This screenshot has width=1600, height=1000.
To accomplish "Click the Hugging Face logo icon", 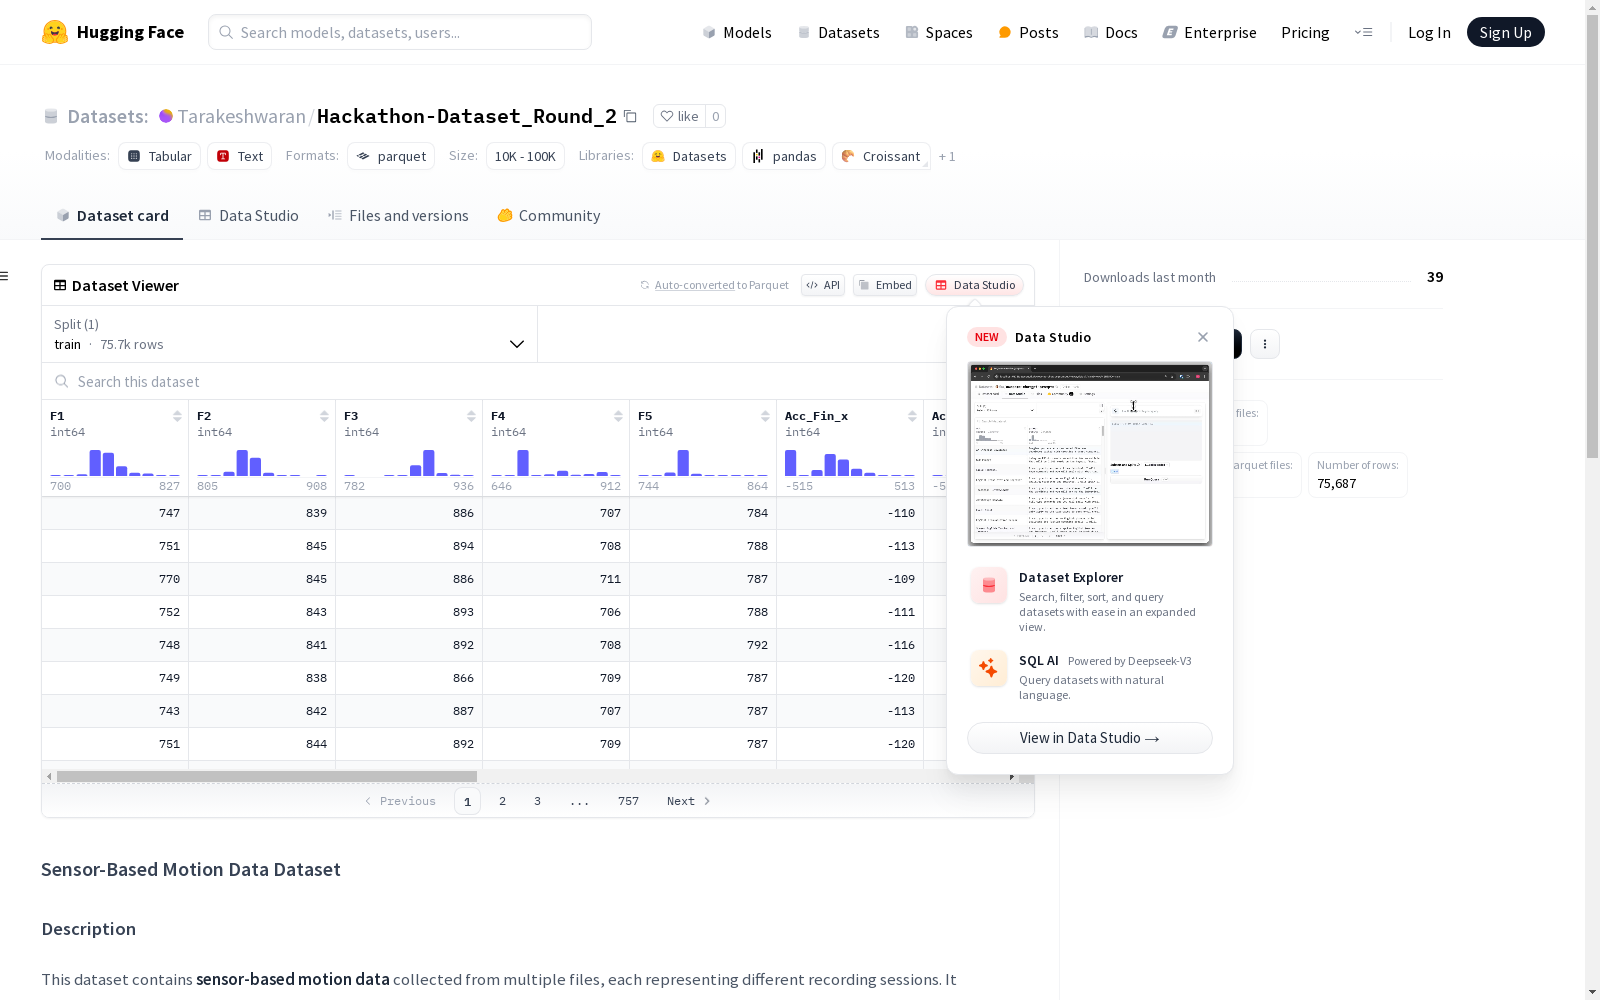I will click(54, 32).
